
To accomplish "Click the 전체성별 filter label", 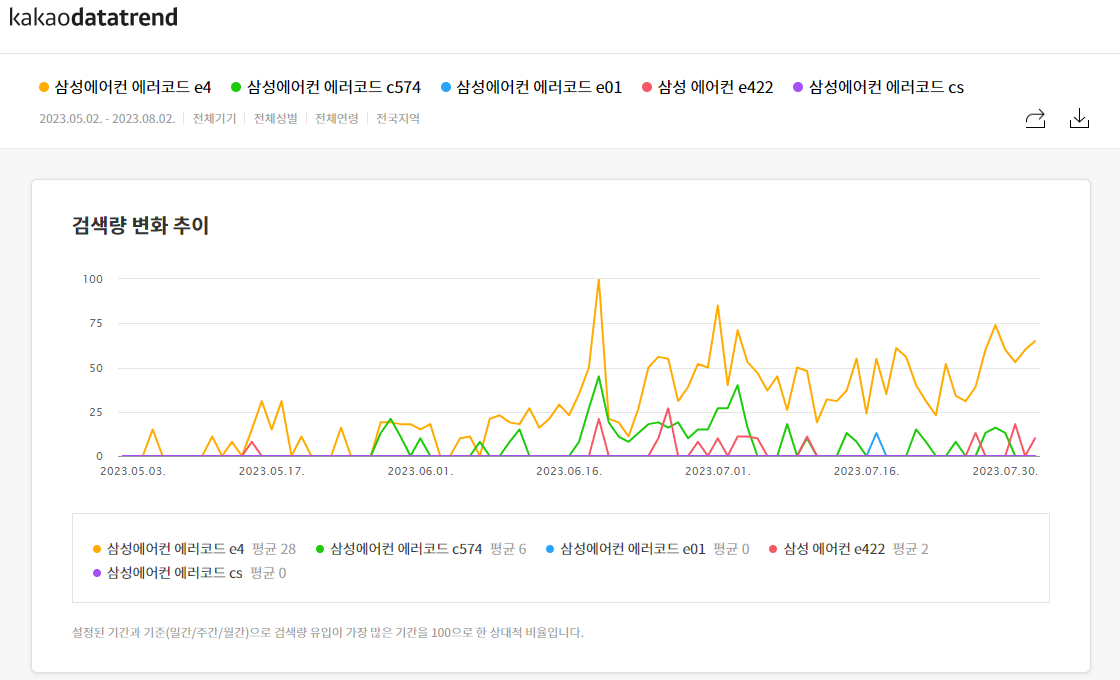I will (276, 119).
